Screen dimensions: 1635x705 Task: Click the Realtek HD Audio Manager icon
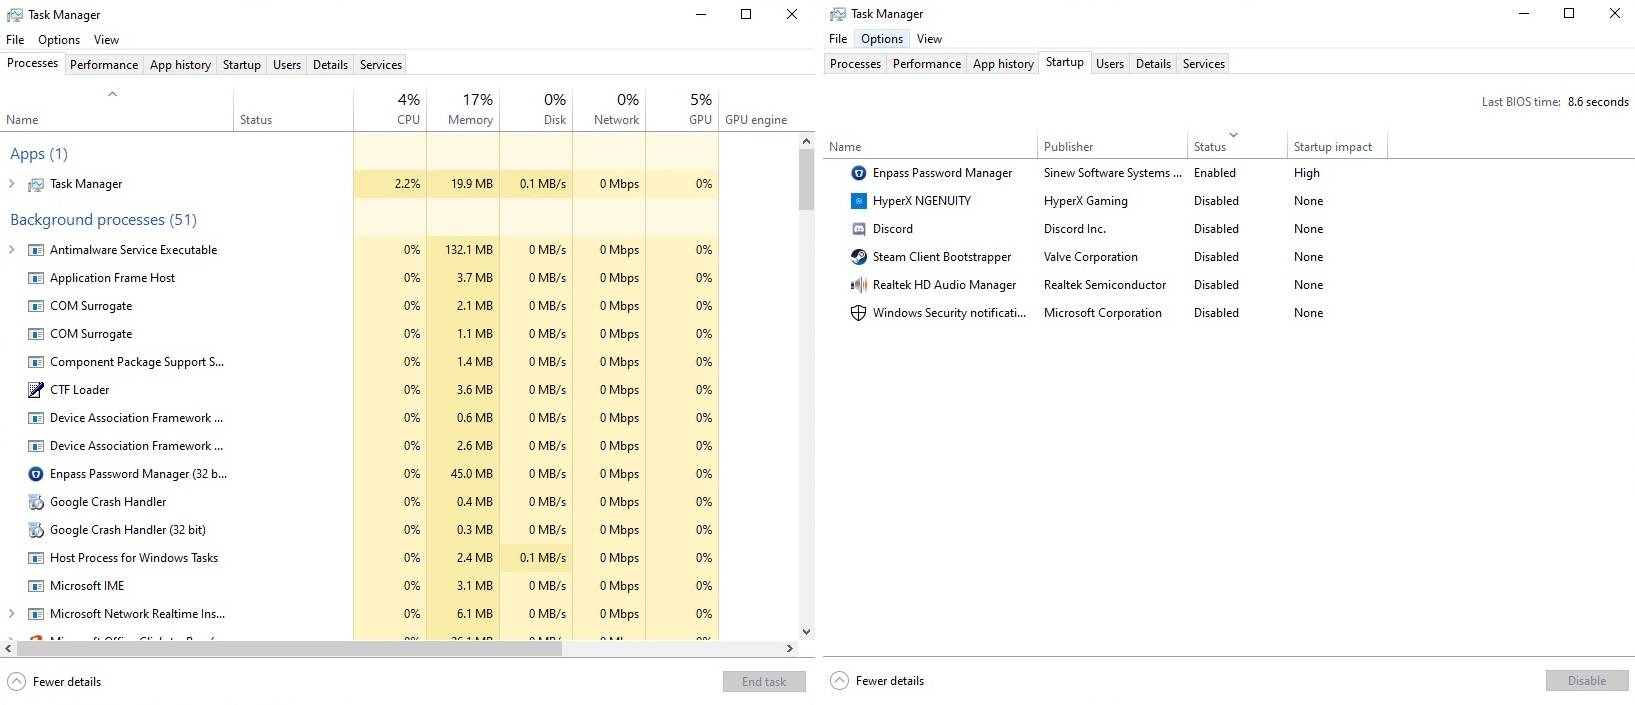tap(858, 285)
